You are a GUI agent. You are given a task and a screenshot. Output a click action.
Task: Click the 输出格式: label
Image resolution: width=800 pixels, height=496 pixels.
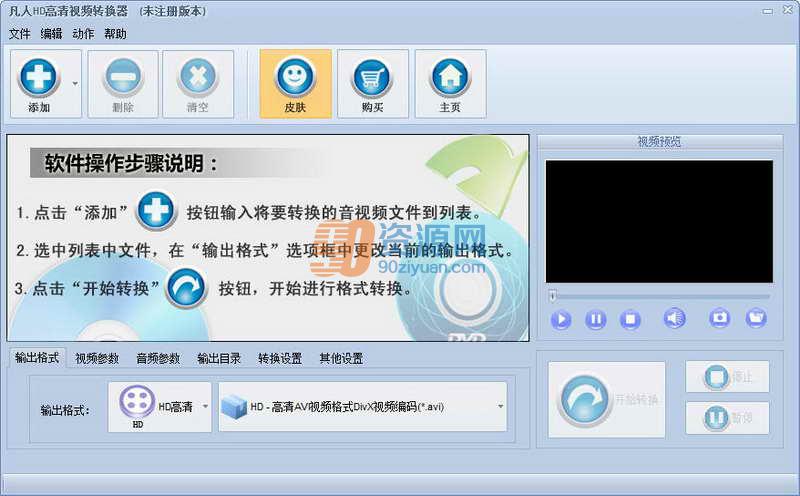tap(65, 410)
